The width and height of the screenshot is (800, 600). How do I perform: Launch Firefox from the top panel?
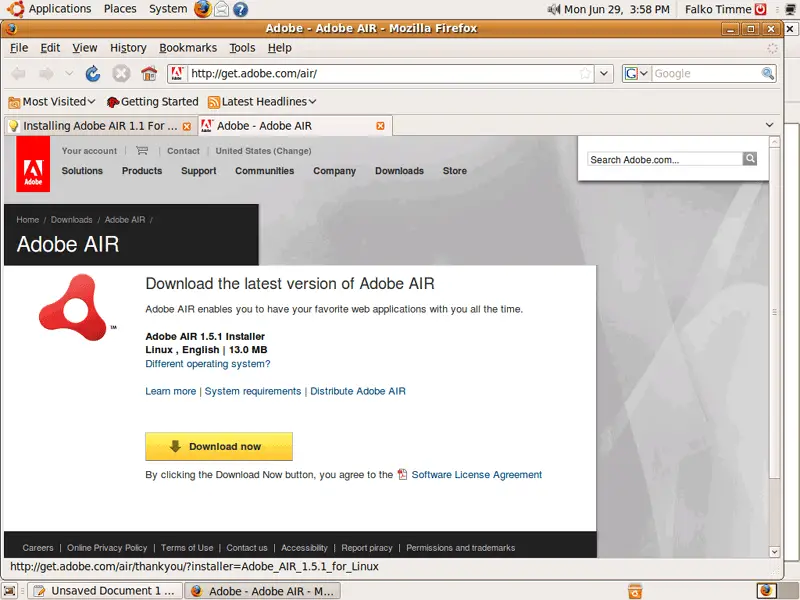203,9
